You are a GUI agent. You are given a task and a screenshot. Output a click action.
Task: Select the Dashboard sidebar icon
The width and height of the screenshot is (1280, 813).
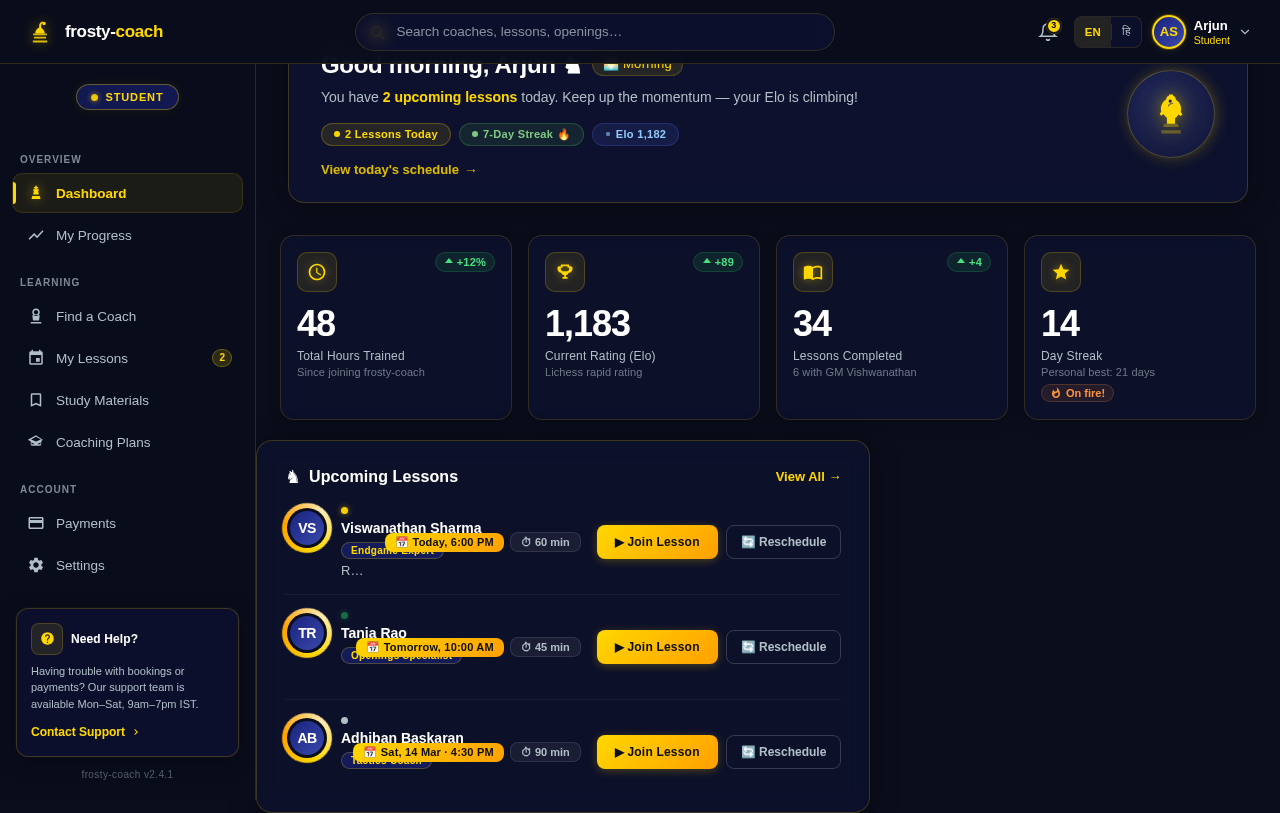pos(36,193)
